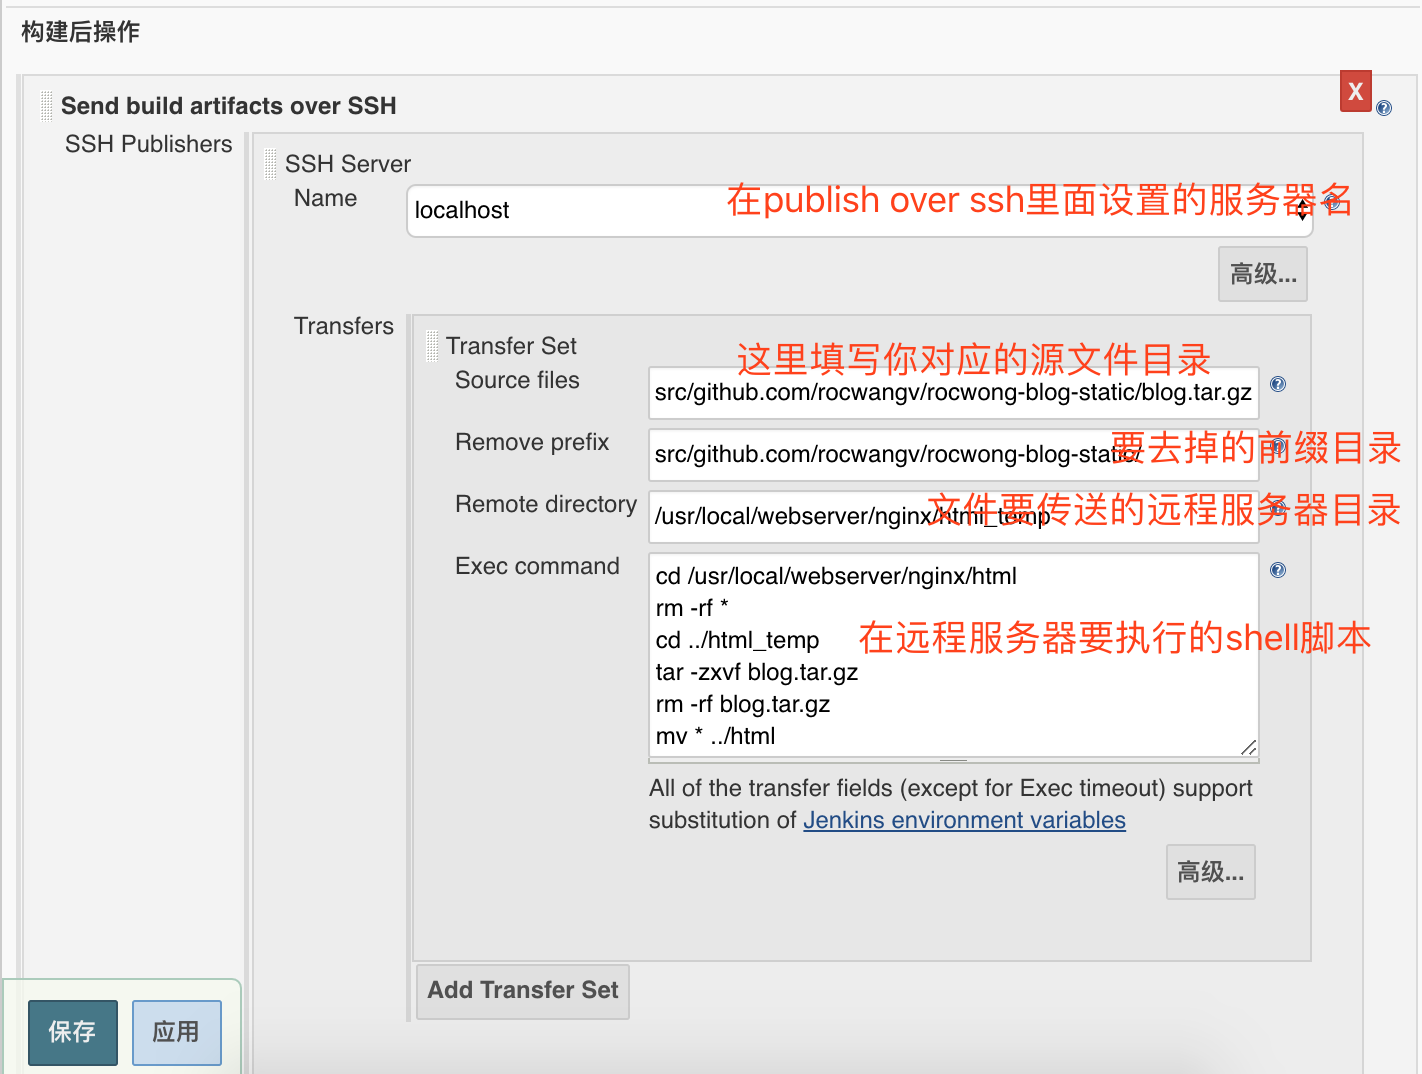Click the 'tar -zxvf blog.tar.gz' command line
This screenshot has width=1422, height=1074.
point(757,672)
